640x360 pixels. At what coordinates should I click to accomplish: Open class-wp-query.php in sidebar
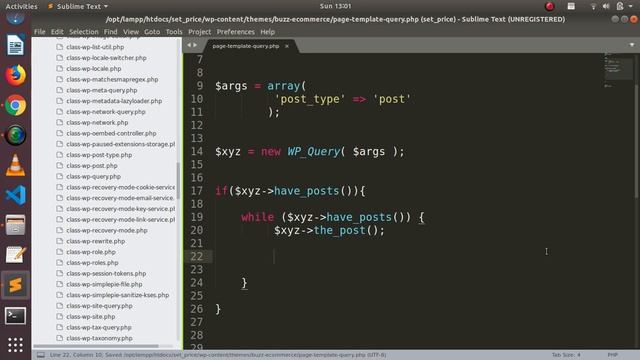(x=93, y=177)
